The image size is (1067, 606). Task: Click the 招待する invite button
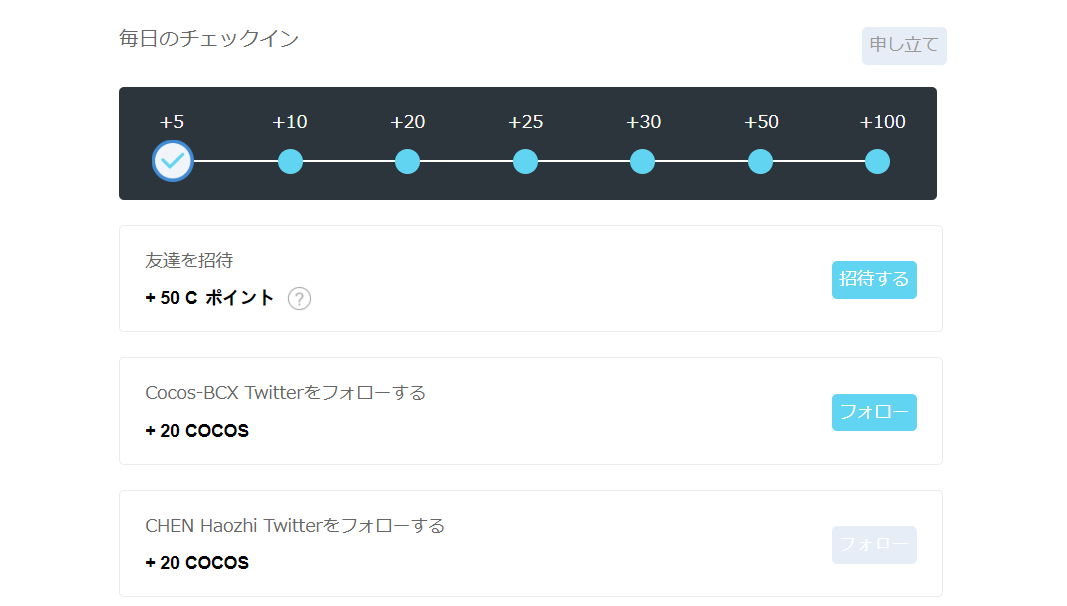[x=874, y=280]
